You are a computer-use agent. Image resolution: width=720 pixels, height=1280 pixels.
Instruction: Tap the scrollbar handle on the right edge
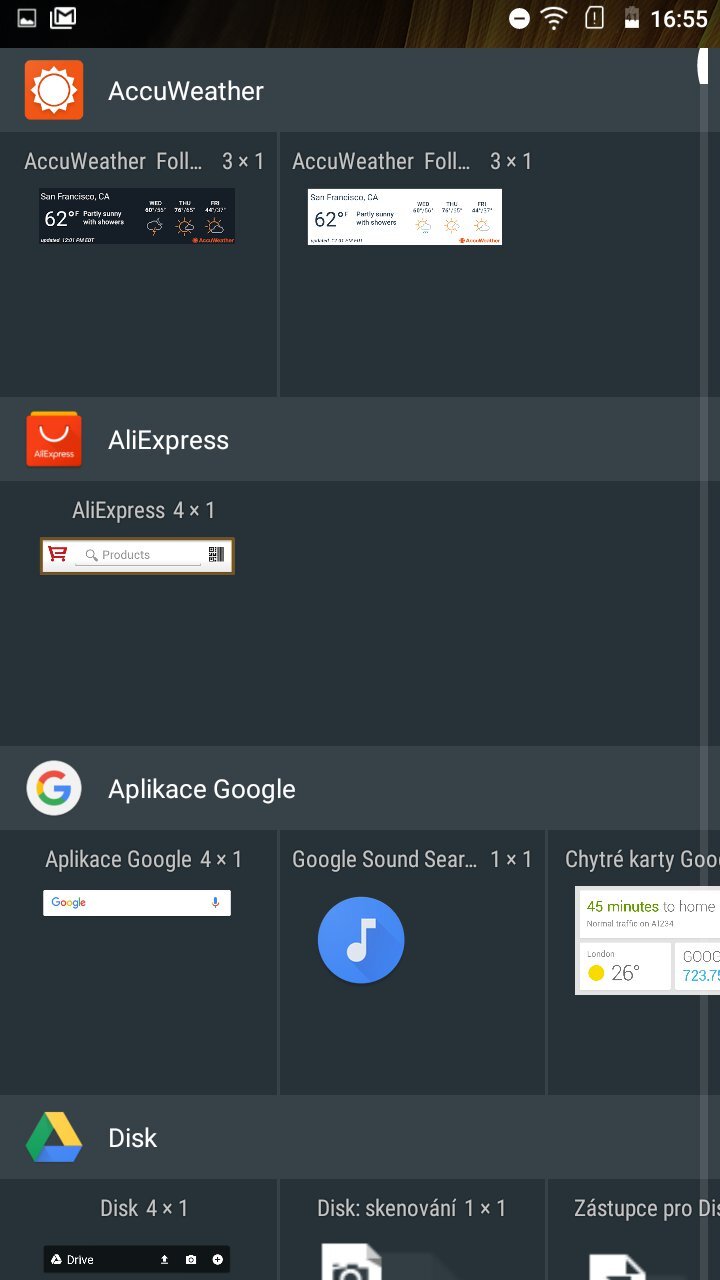(x=706, y=64)
